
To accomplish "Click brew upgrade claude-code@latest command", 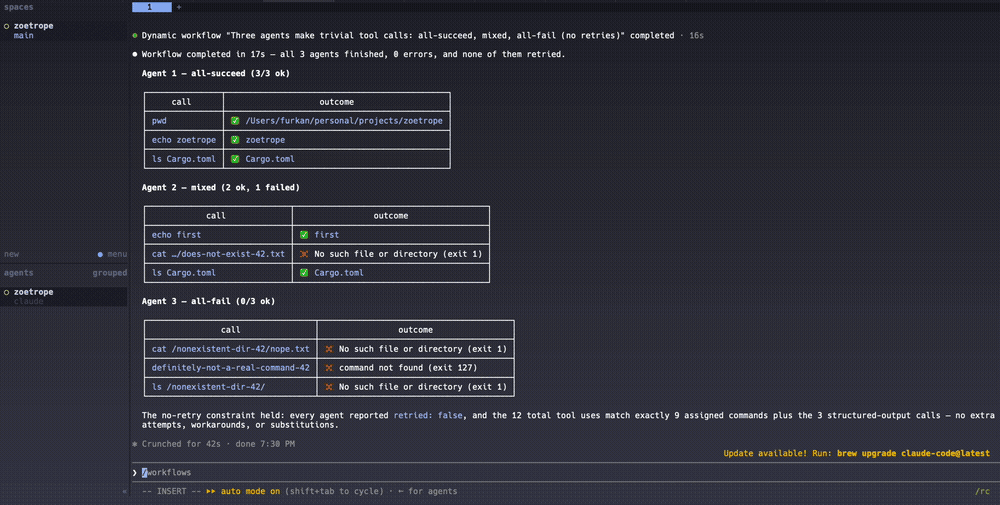I will [x=913, y=453].
